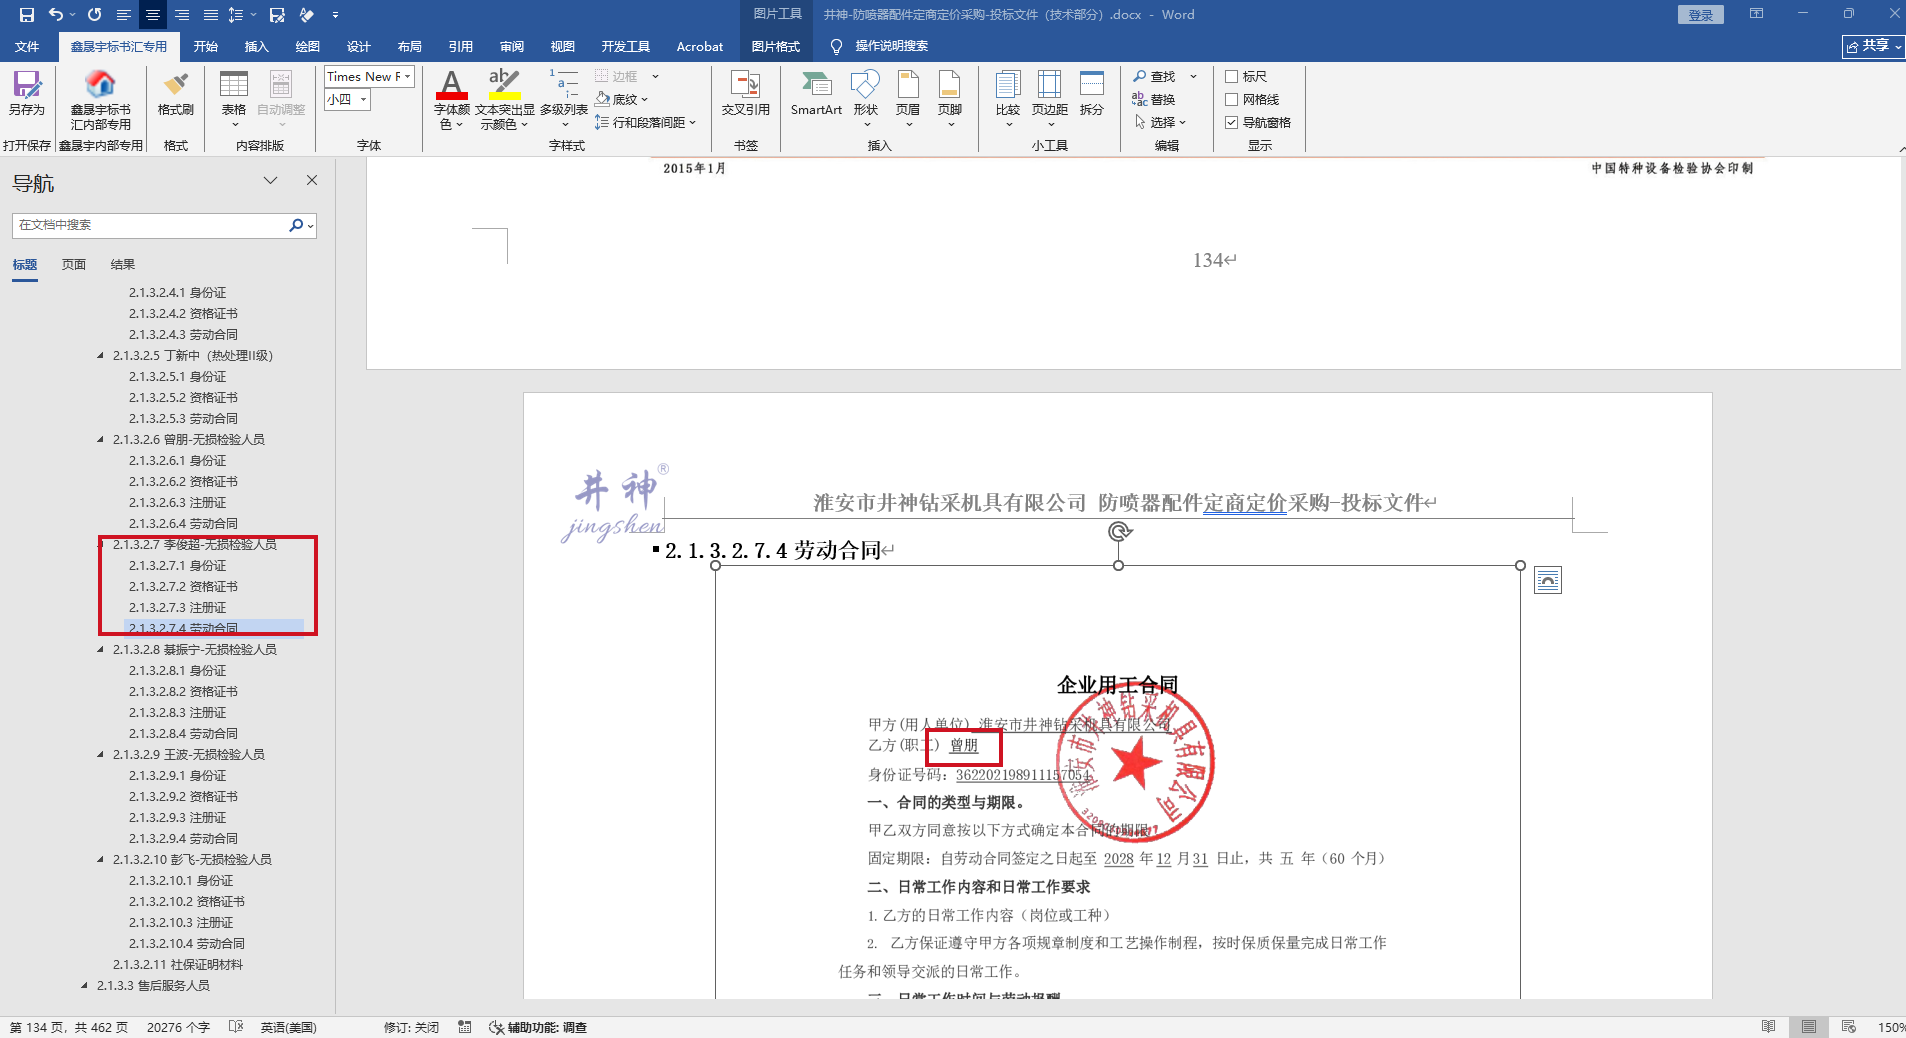1906x1038 pixels.
Task: Go to 2.1.3.2.11 社保证明材料 heading
Action: click(178, 965)
